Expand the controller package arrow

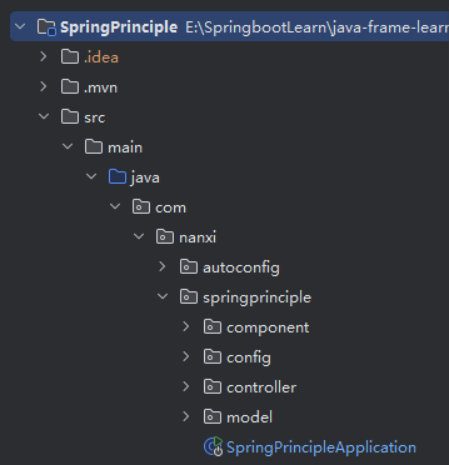click(186, 386)
